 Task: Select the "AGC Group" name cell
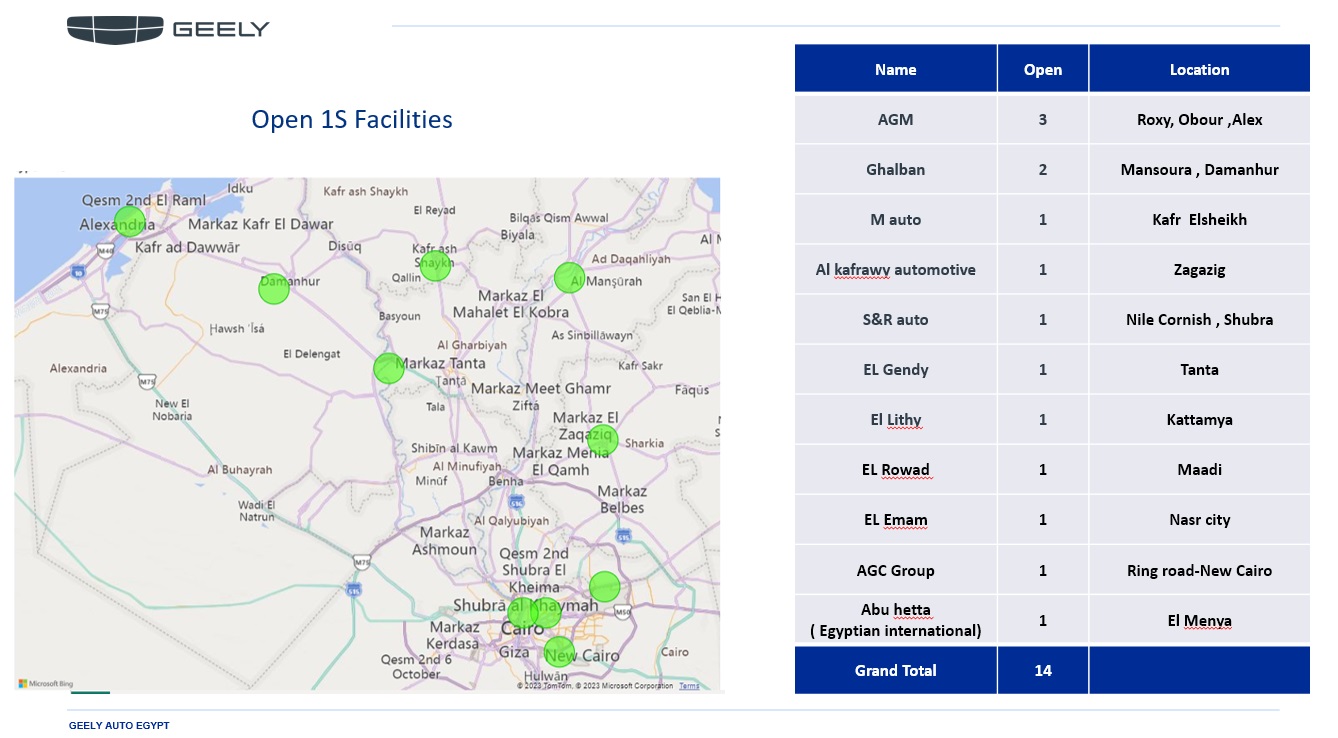pos(896,570)
